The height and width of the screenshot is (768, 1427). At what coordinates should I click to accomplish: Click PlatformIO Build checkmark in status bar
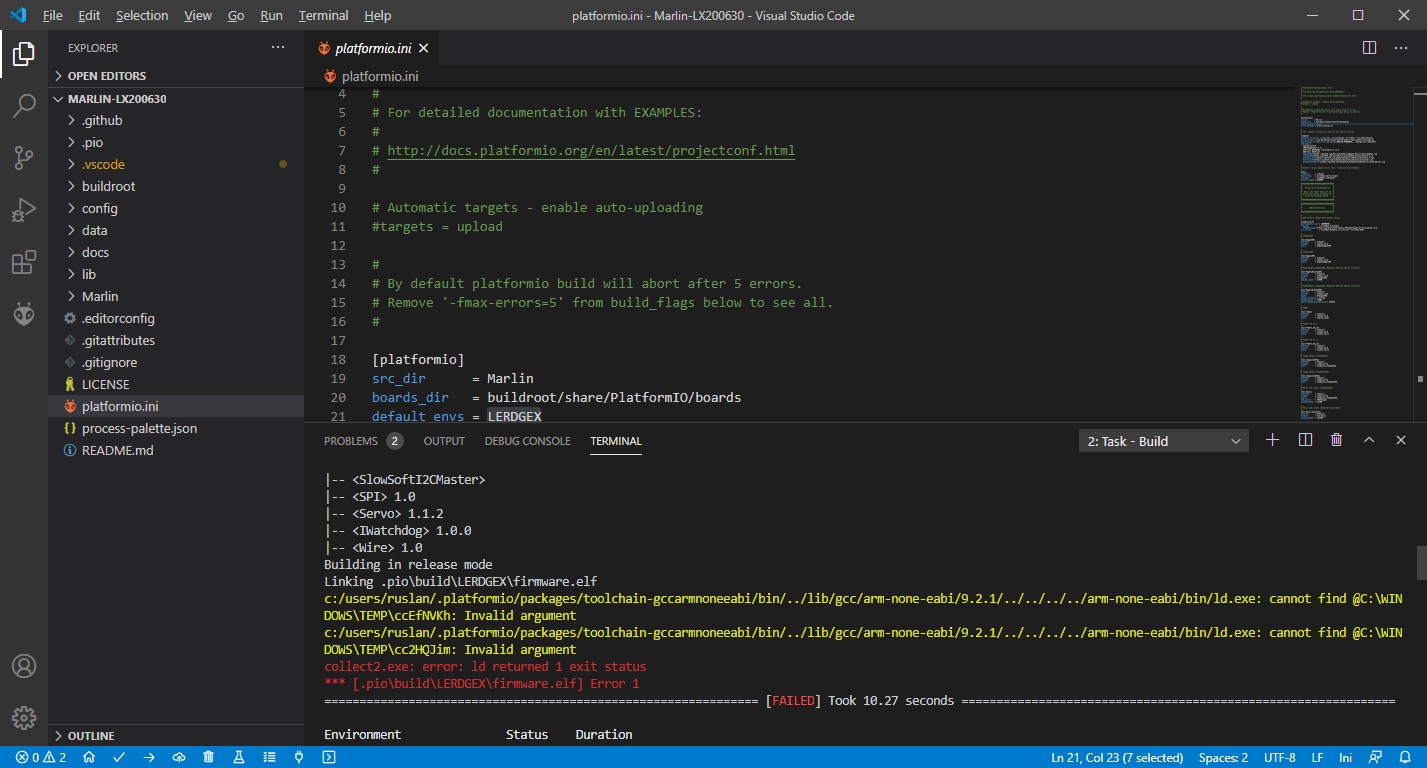coord(119,758)
